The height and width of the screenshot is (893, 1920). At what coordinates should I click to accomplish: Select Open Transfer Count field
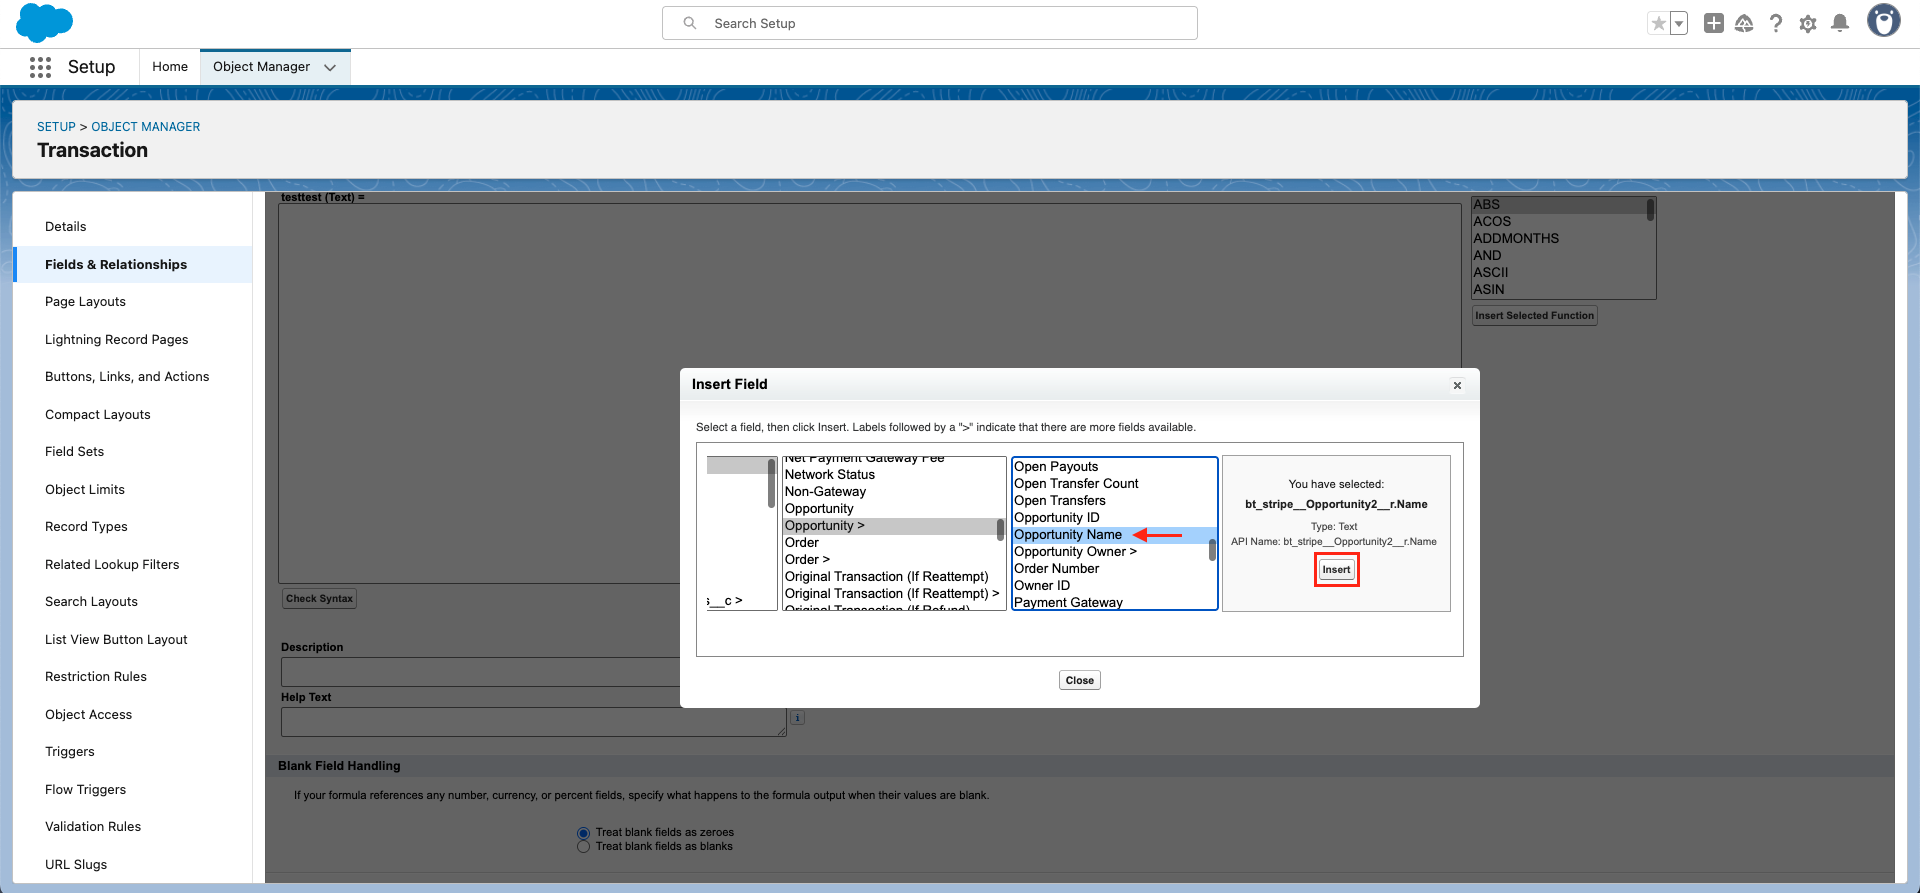tap(1110, 484)
